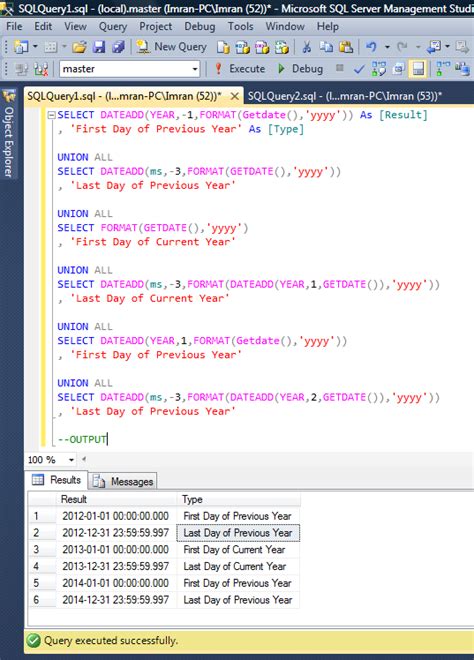Click the Paste icon

click(346, 47)
